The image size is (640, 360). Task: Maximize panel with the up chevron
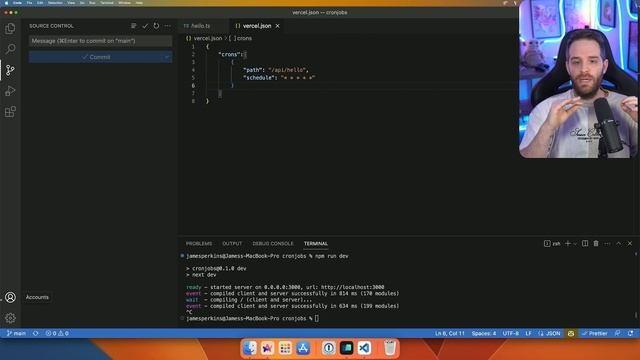click(618, 243)
